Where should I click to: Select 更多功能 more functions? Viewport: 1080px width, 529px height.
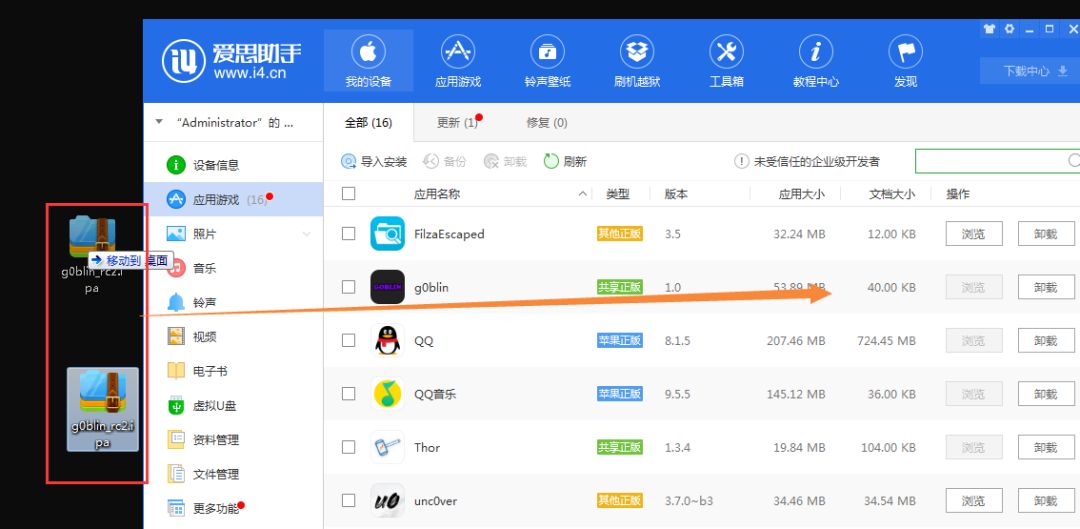tap(233, 509)
